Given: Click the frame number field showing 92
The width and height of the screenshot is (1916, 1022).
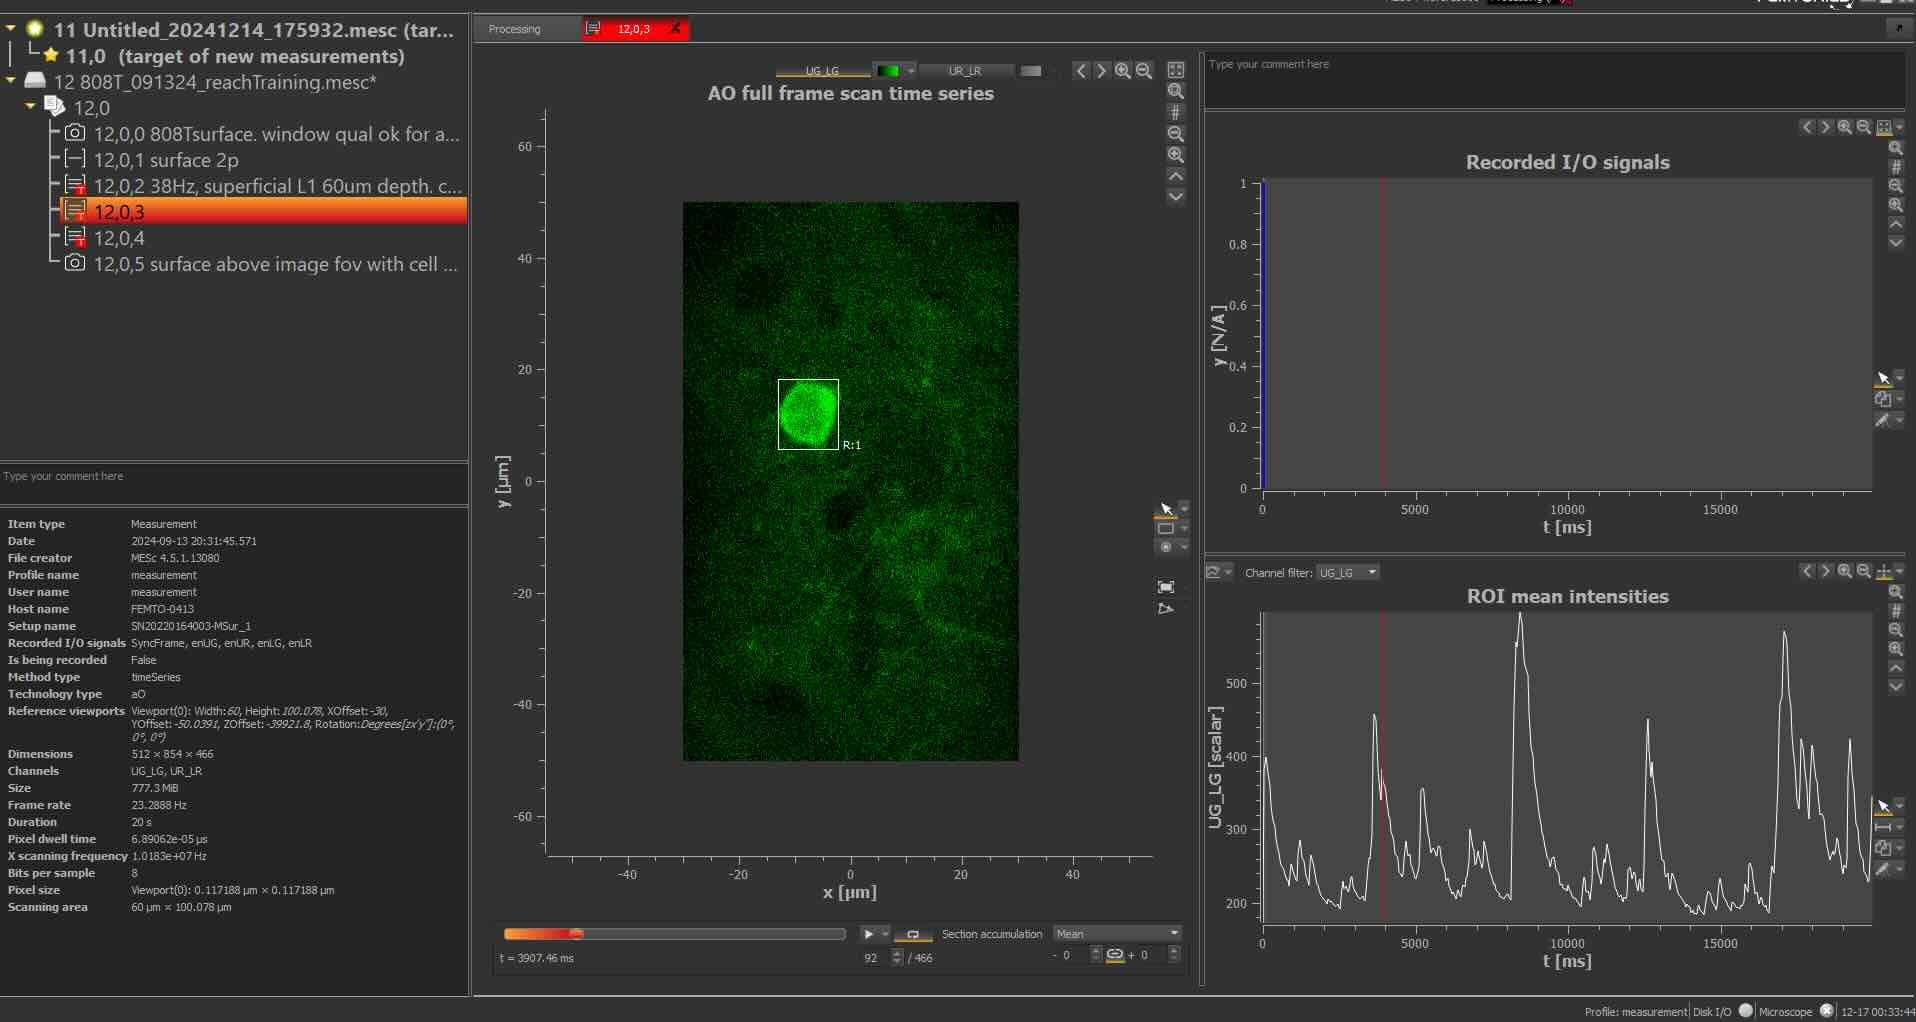Looking at the screenshot, I should pyautogui.click(x=872, y=957).
